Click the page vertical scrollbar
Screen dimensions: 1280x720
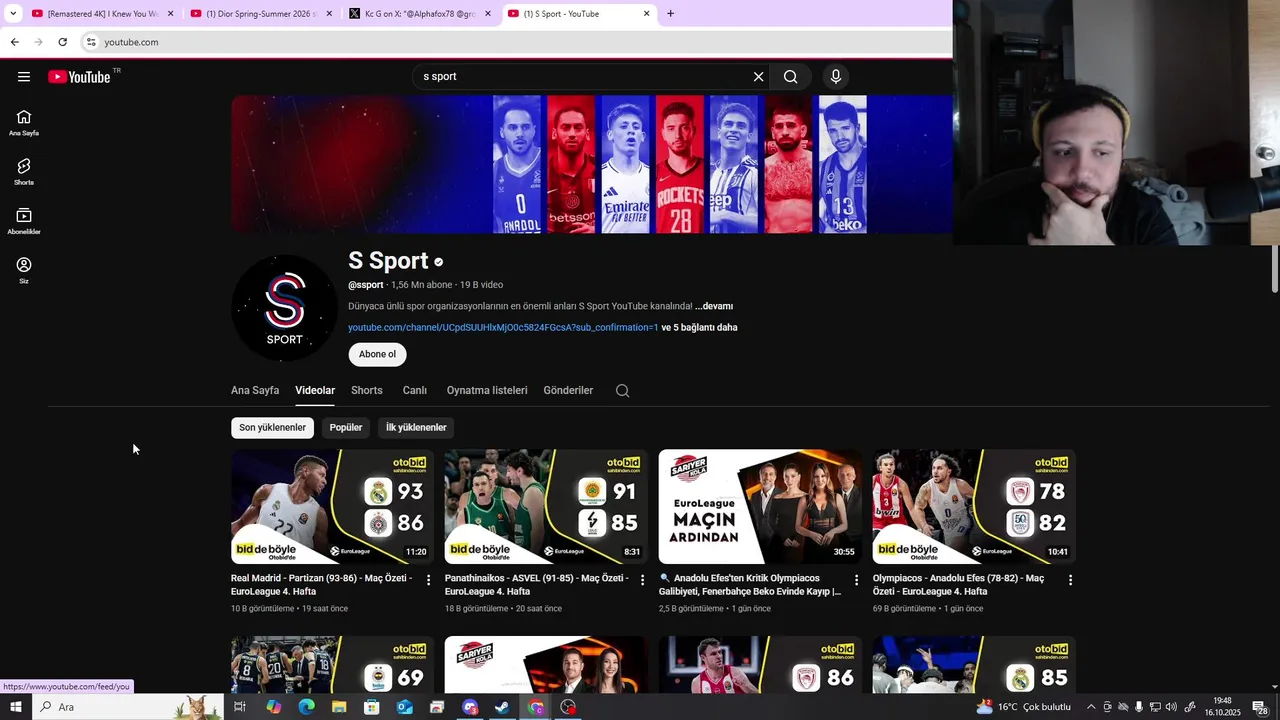click(1274, 268)
